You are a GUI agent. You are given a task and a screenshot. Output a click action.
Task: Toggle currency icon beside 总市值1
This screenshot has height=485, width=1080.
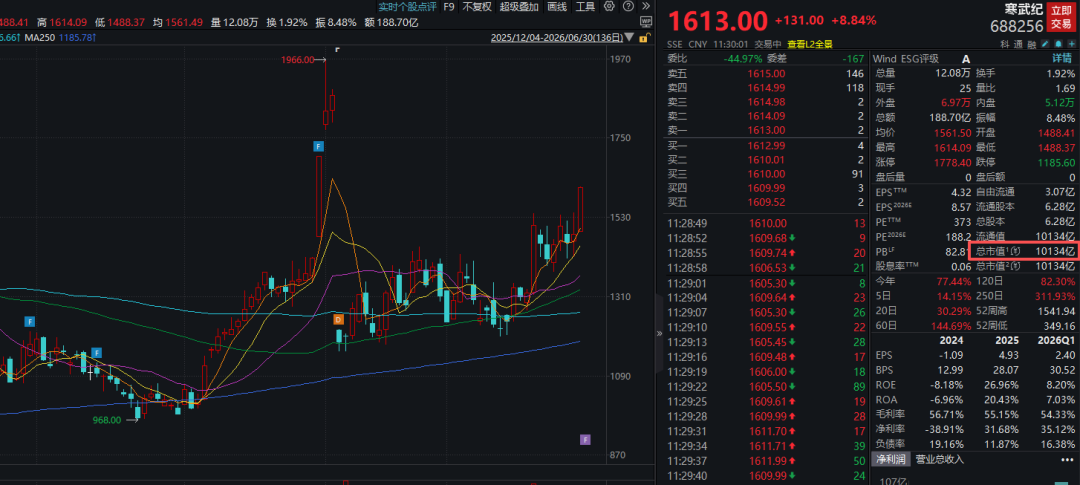coord(1015,251)
